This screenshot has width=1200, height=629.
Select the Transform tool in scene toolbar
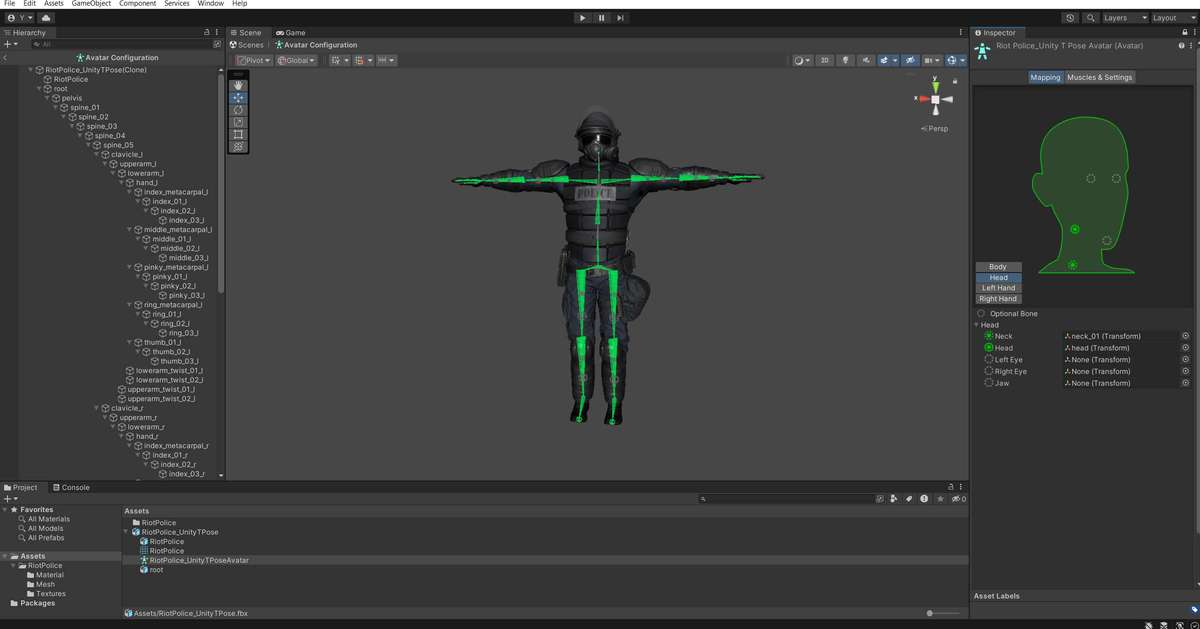(238, 146)
